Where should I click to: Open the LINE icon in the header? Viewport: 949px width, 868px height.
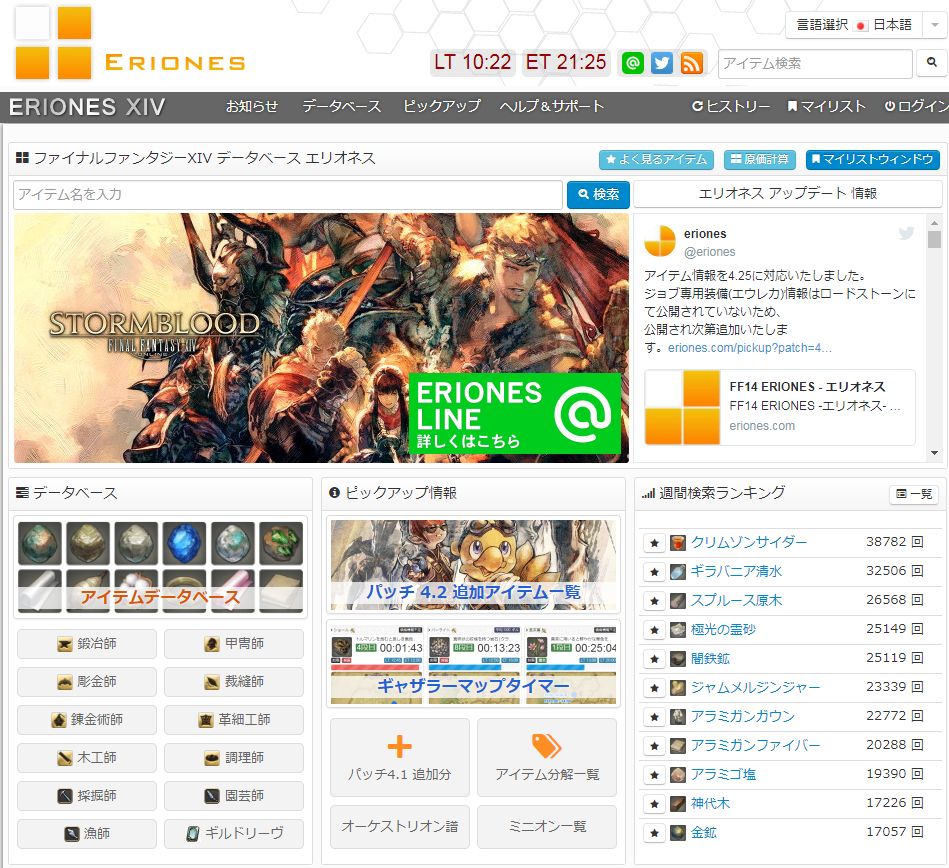[x=632, y=63]
